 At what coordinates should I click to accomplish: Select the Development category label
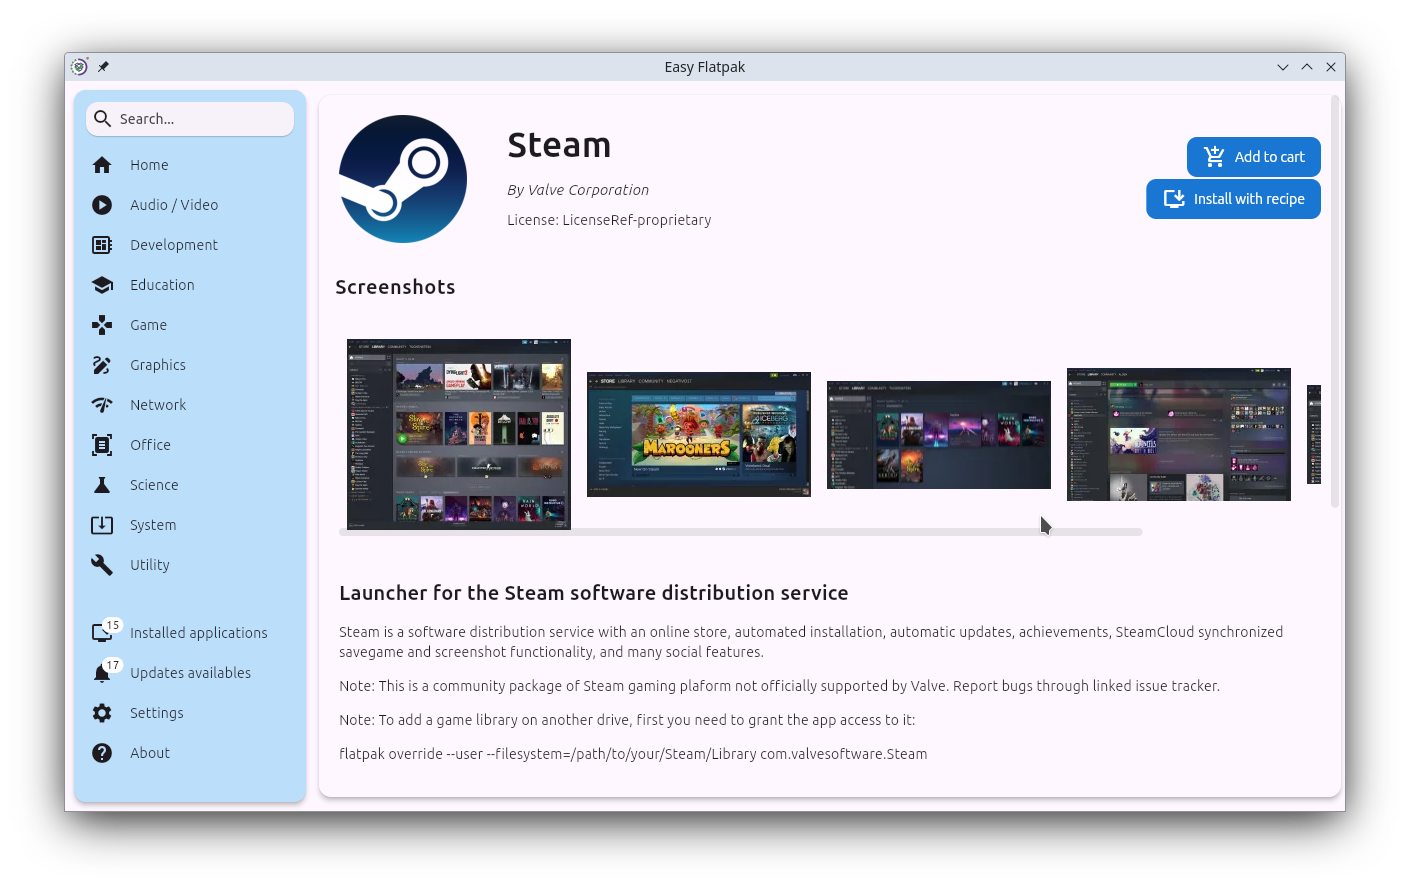[x=174, y=245]
